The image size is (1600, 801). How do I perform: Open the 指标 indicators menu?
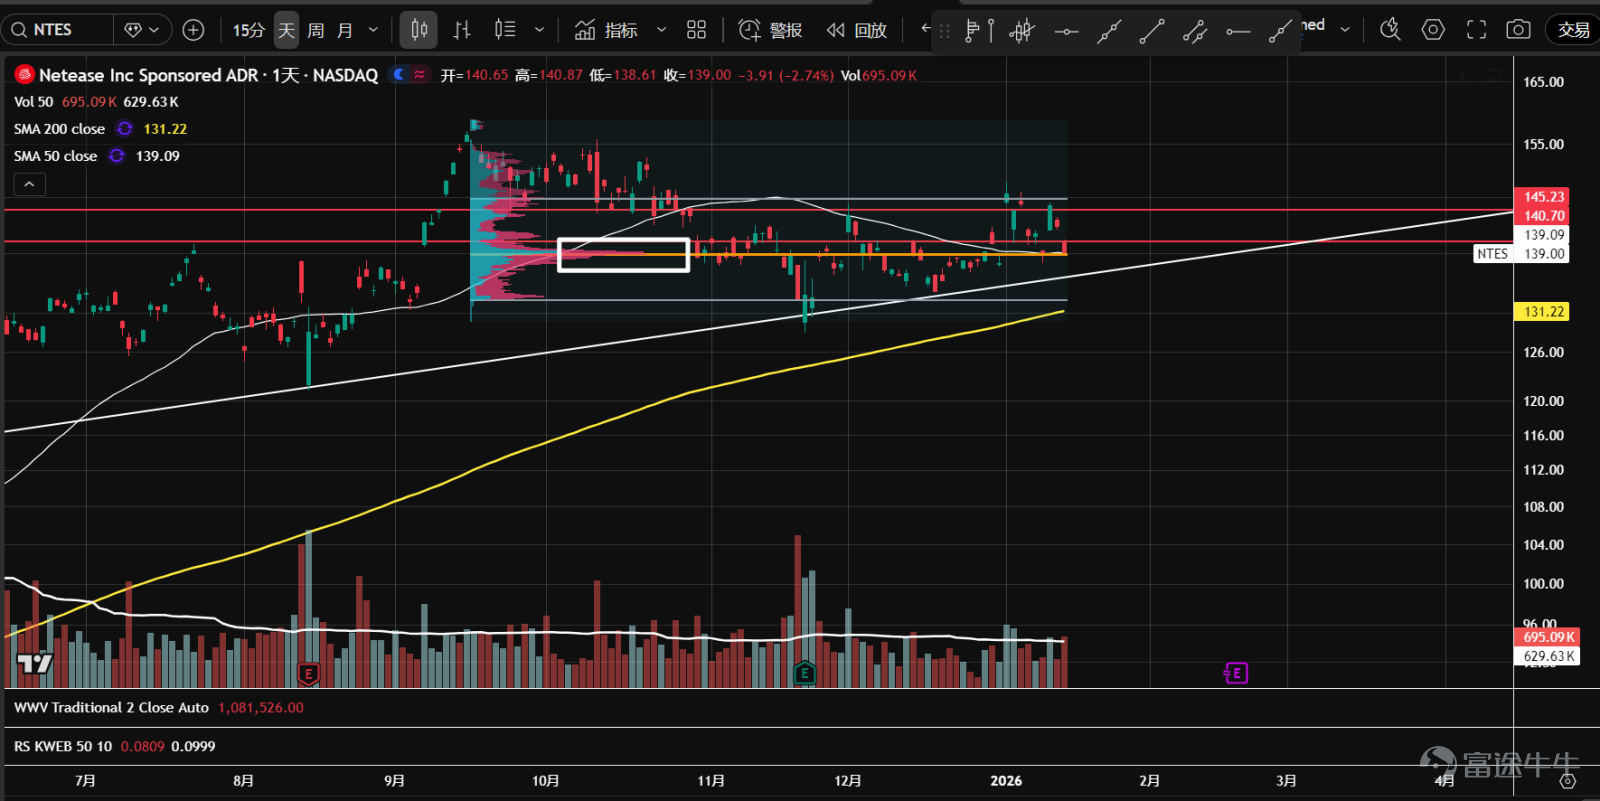(x=606, y=30)
